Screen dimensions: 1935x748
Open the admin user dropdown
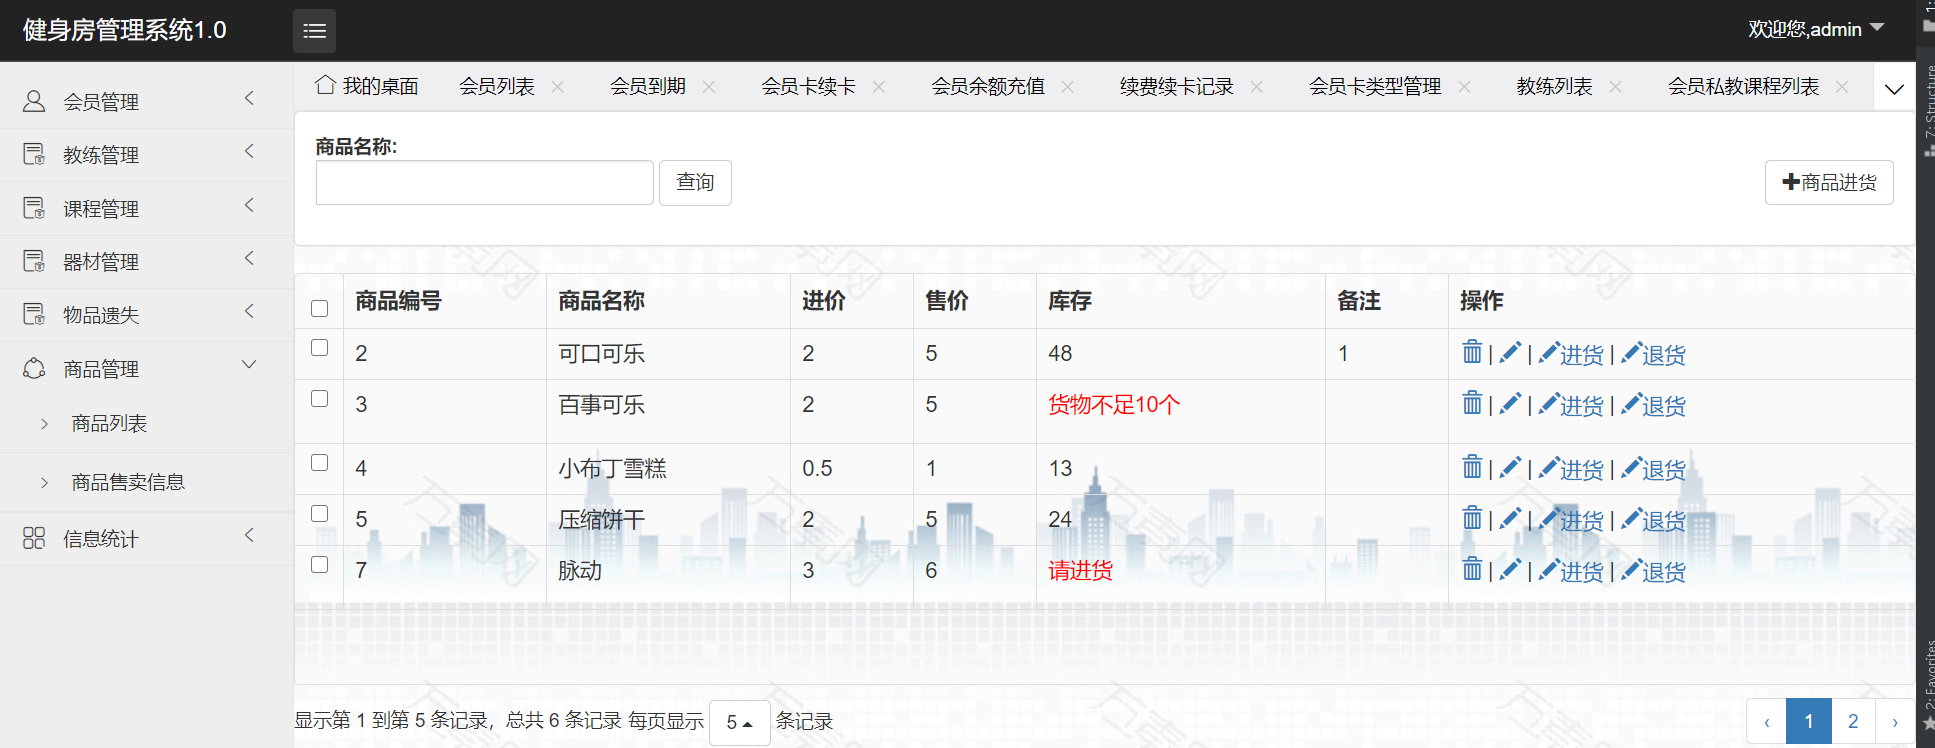coord(1815,29)
